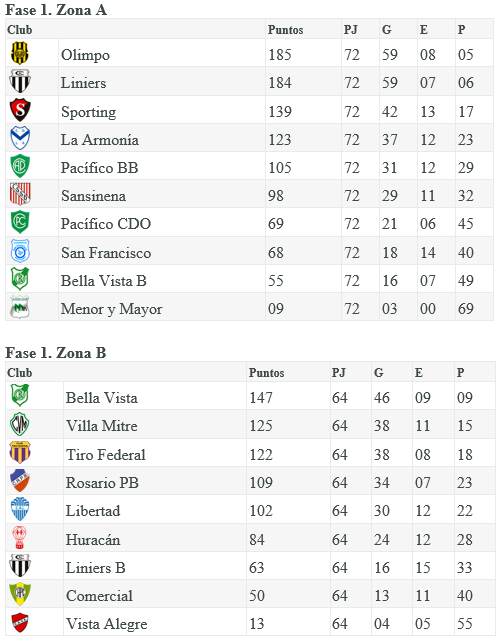Screen dimensions: 501x641
Task: Click Olimpo's 185 points cell
Action: 280,54
